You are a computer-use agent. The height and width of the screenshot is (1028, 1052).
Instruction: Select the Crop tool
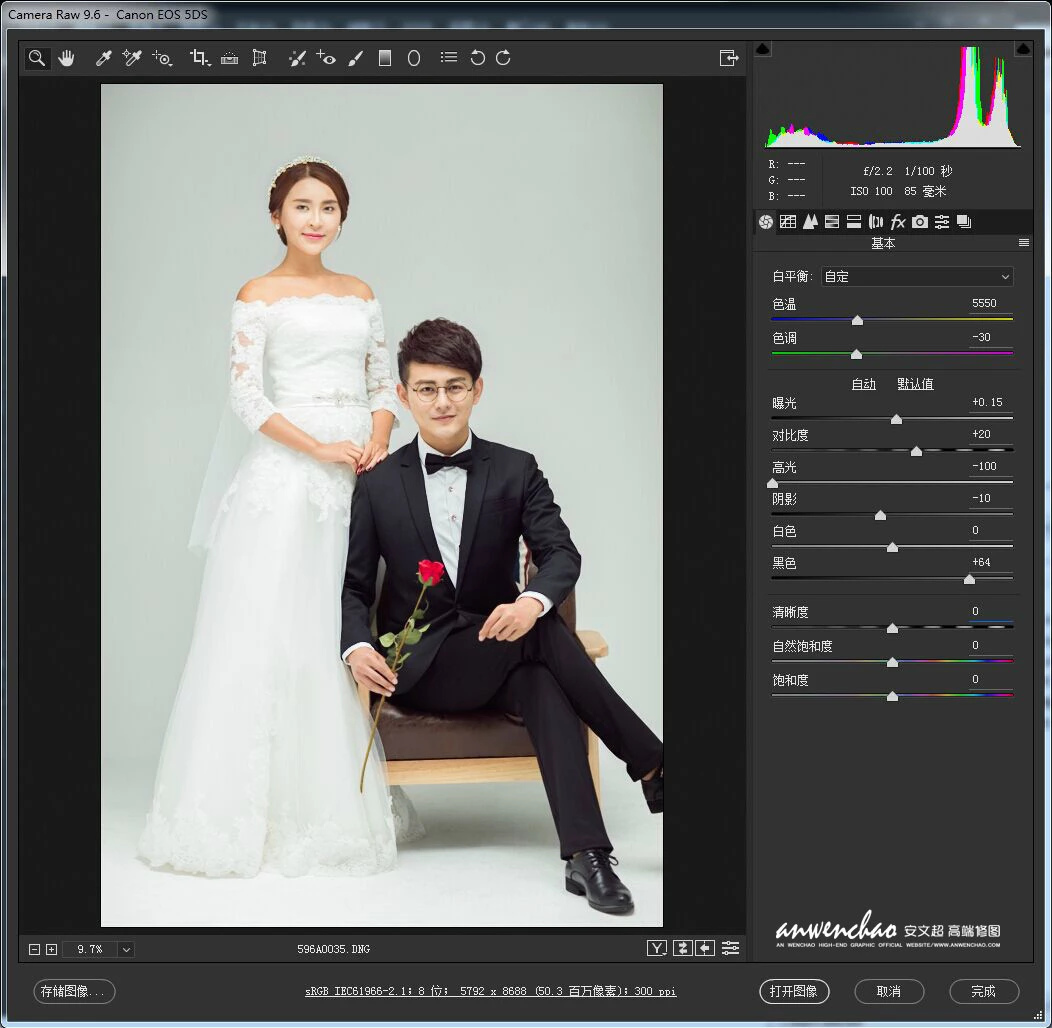[x=199, y=58]
